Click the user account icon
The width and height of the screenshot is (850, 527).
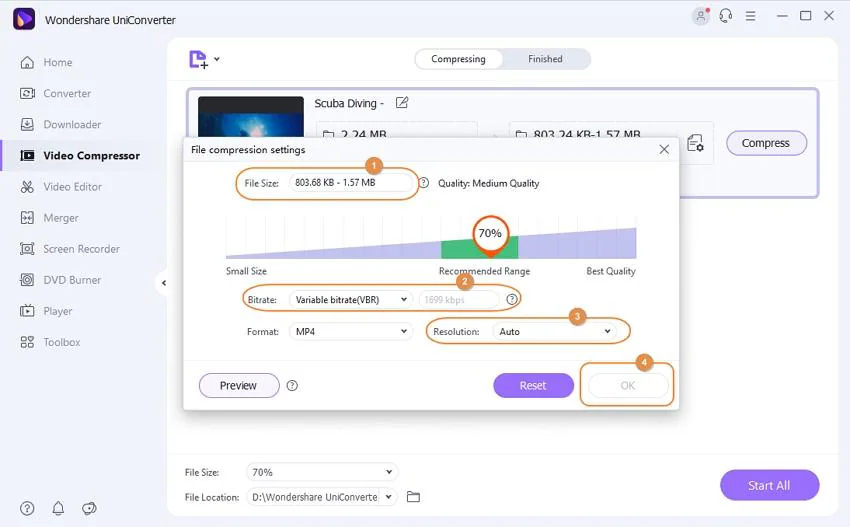coord(700,16)
